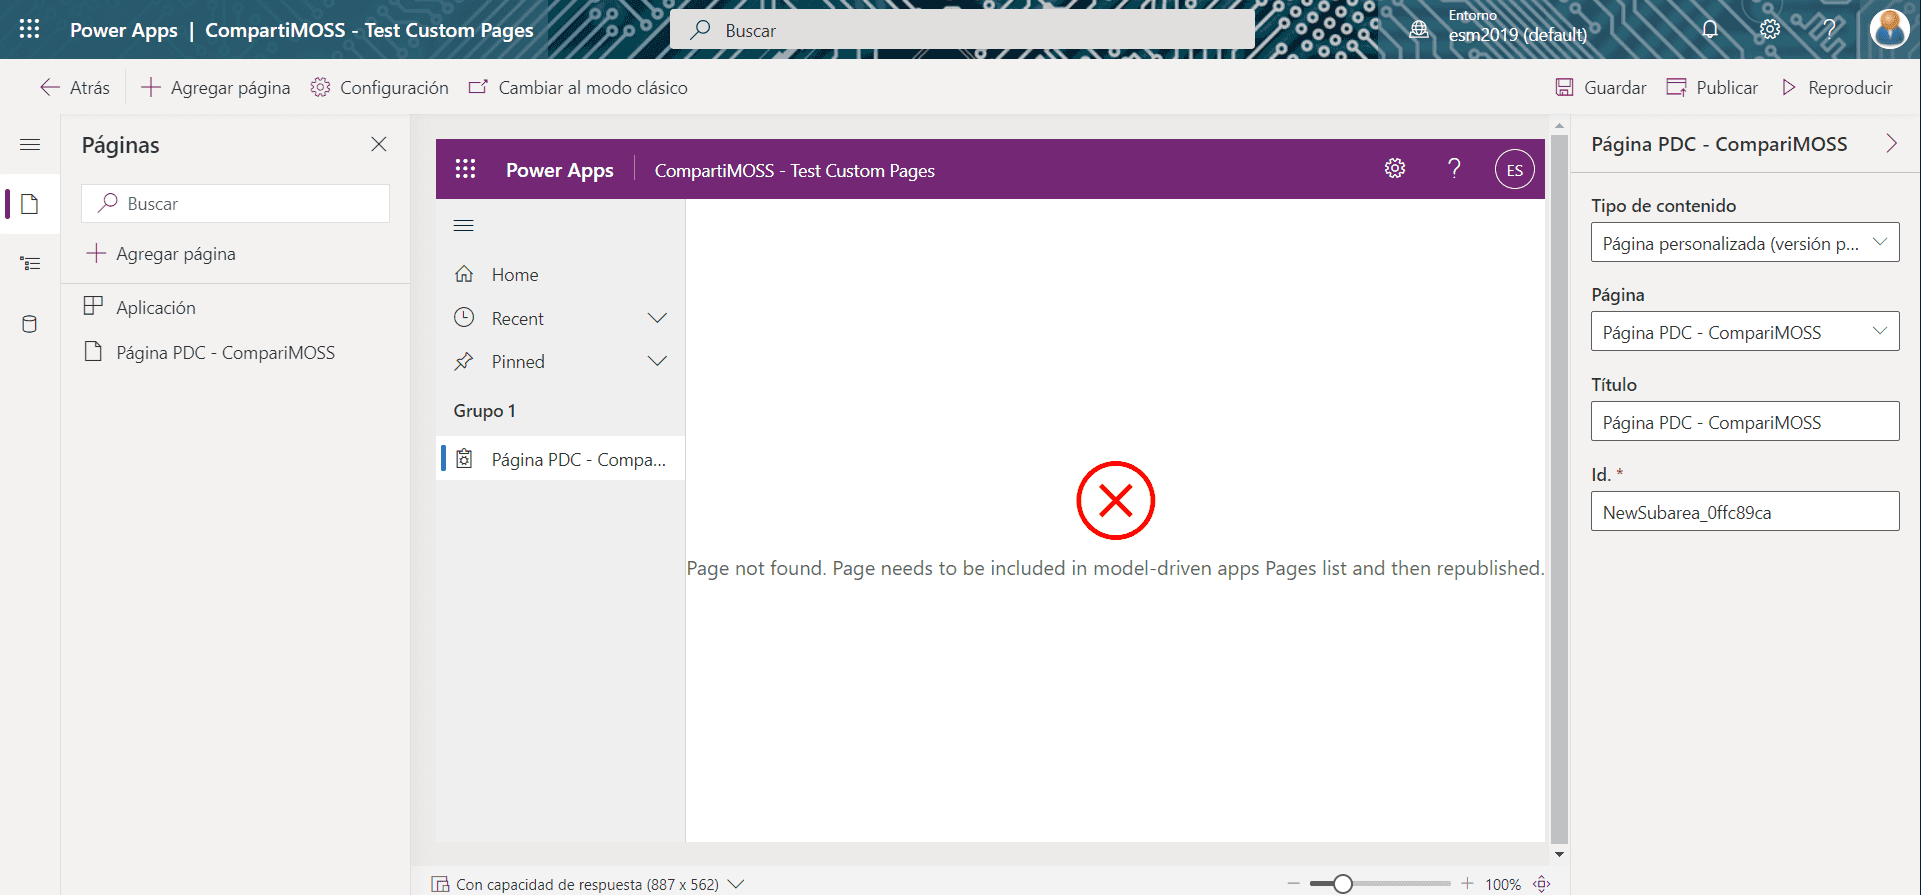The image size is (1921, 895).
Task: Open user account avatar
Action: click(1889, 29)
